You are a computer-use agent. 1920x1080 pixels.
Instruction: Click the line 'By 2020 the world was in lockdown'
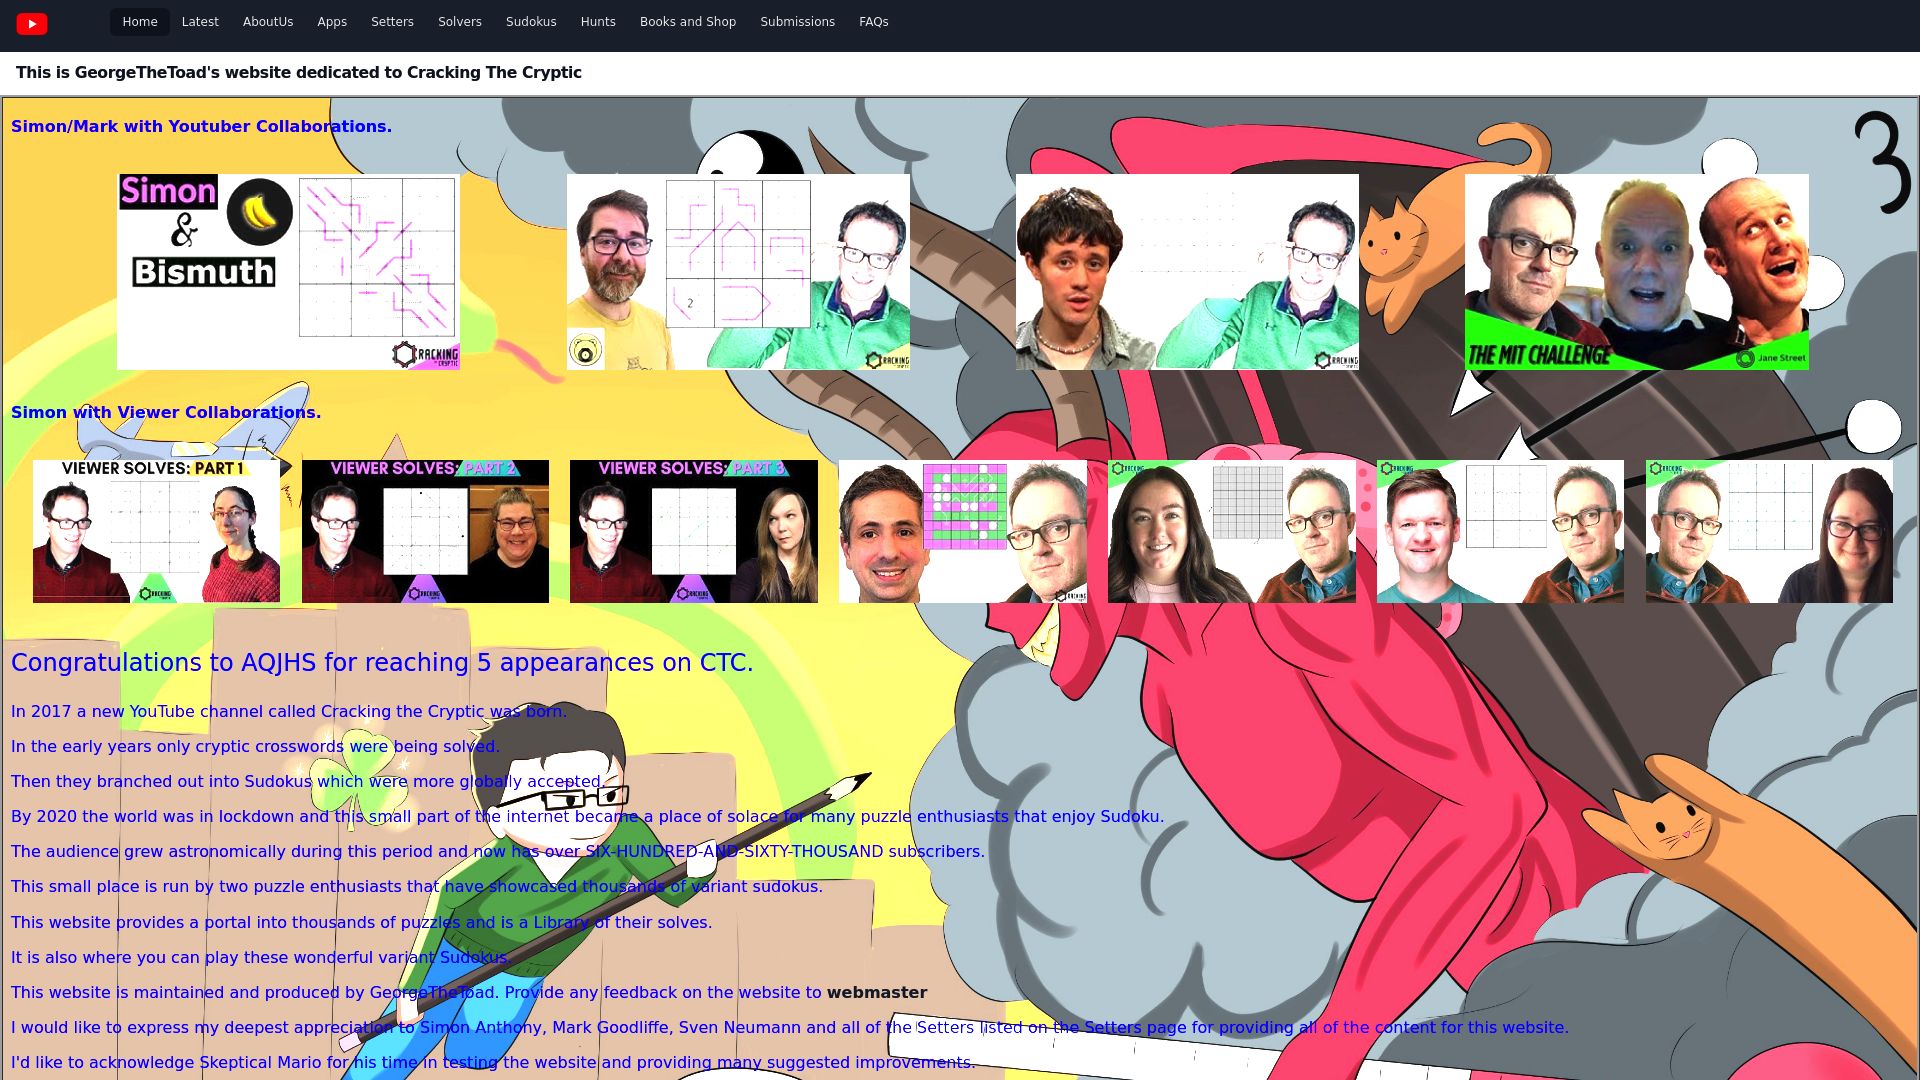pyautogui.click(x=588, y=816)
